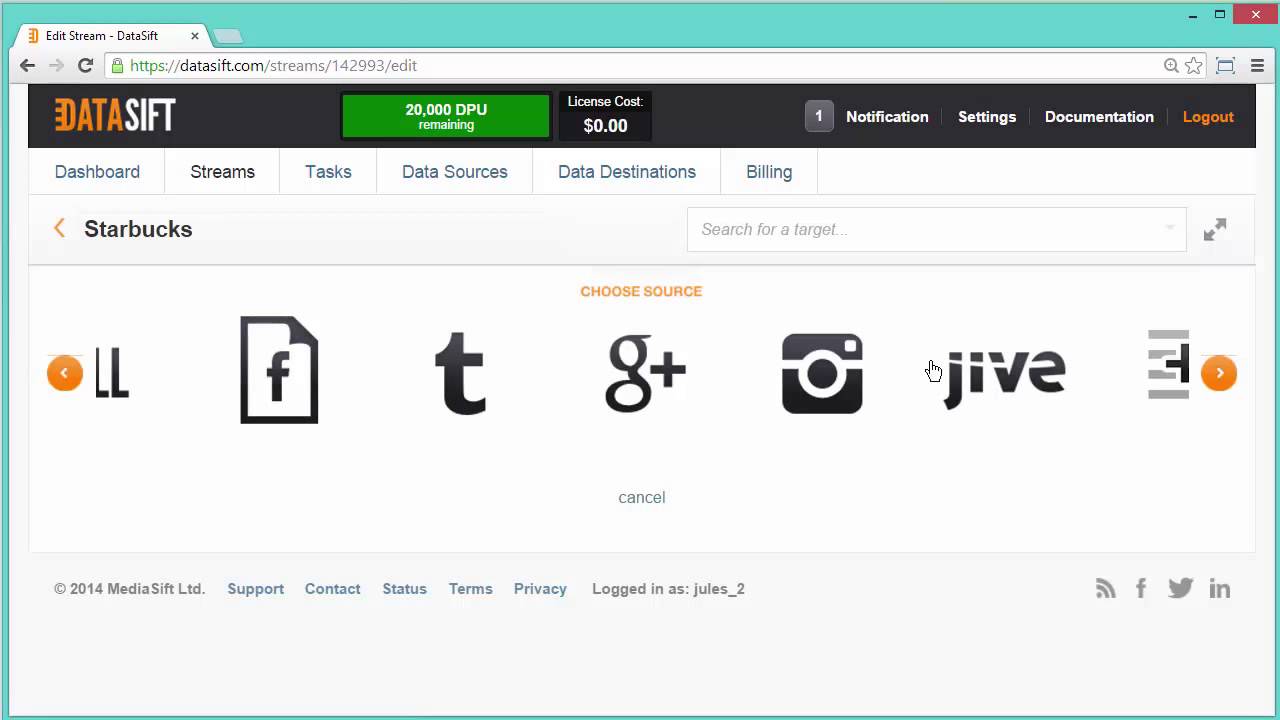
Task: Click the zoom magnifier in address bar
Action: [x=1171, y=65]
